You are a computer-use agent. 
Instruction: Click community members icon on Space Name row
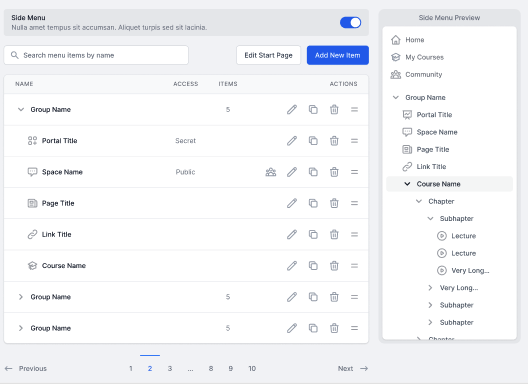tap(271, 172)
